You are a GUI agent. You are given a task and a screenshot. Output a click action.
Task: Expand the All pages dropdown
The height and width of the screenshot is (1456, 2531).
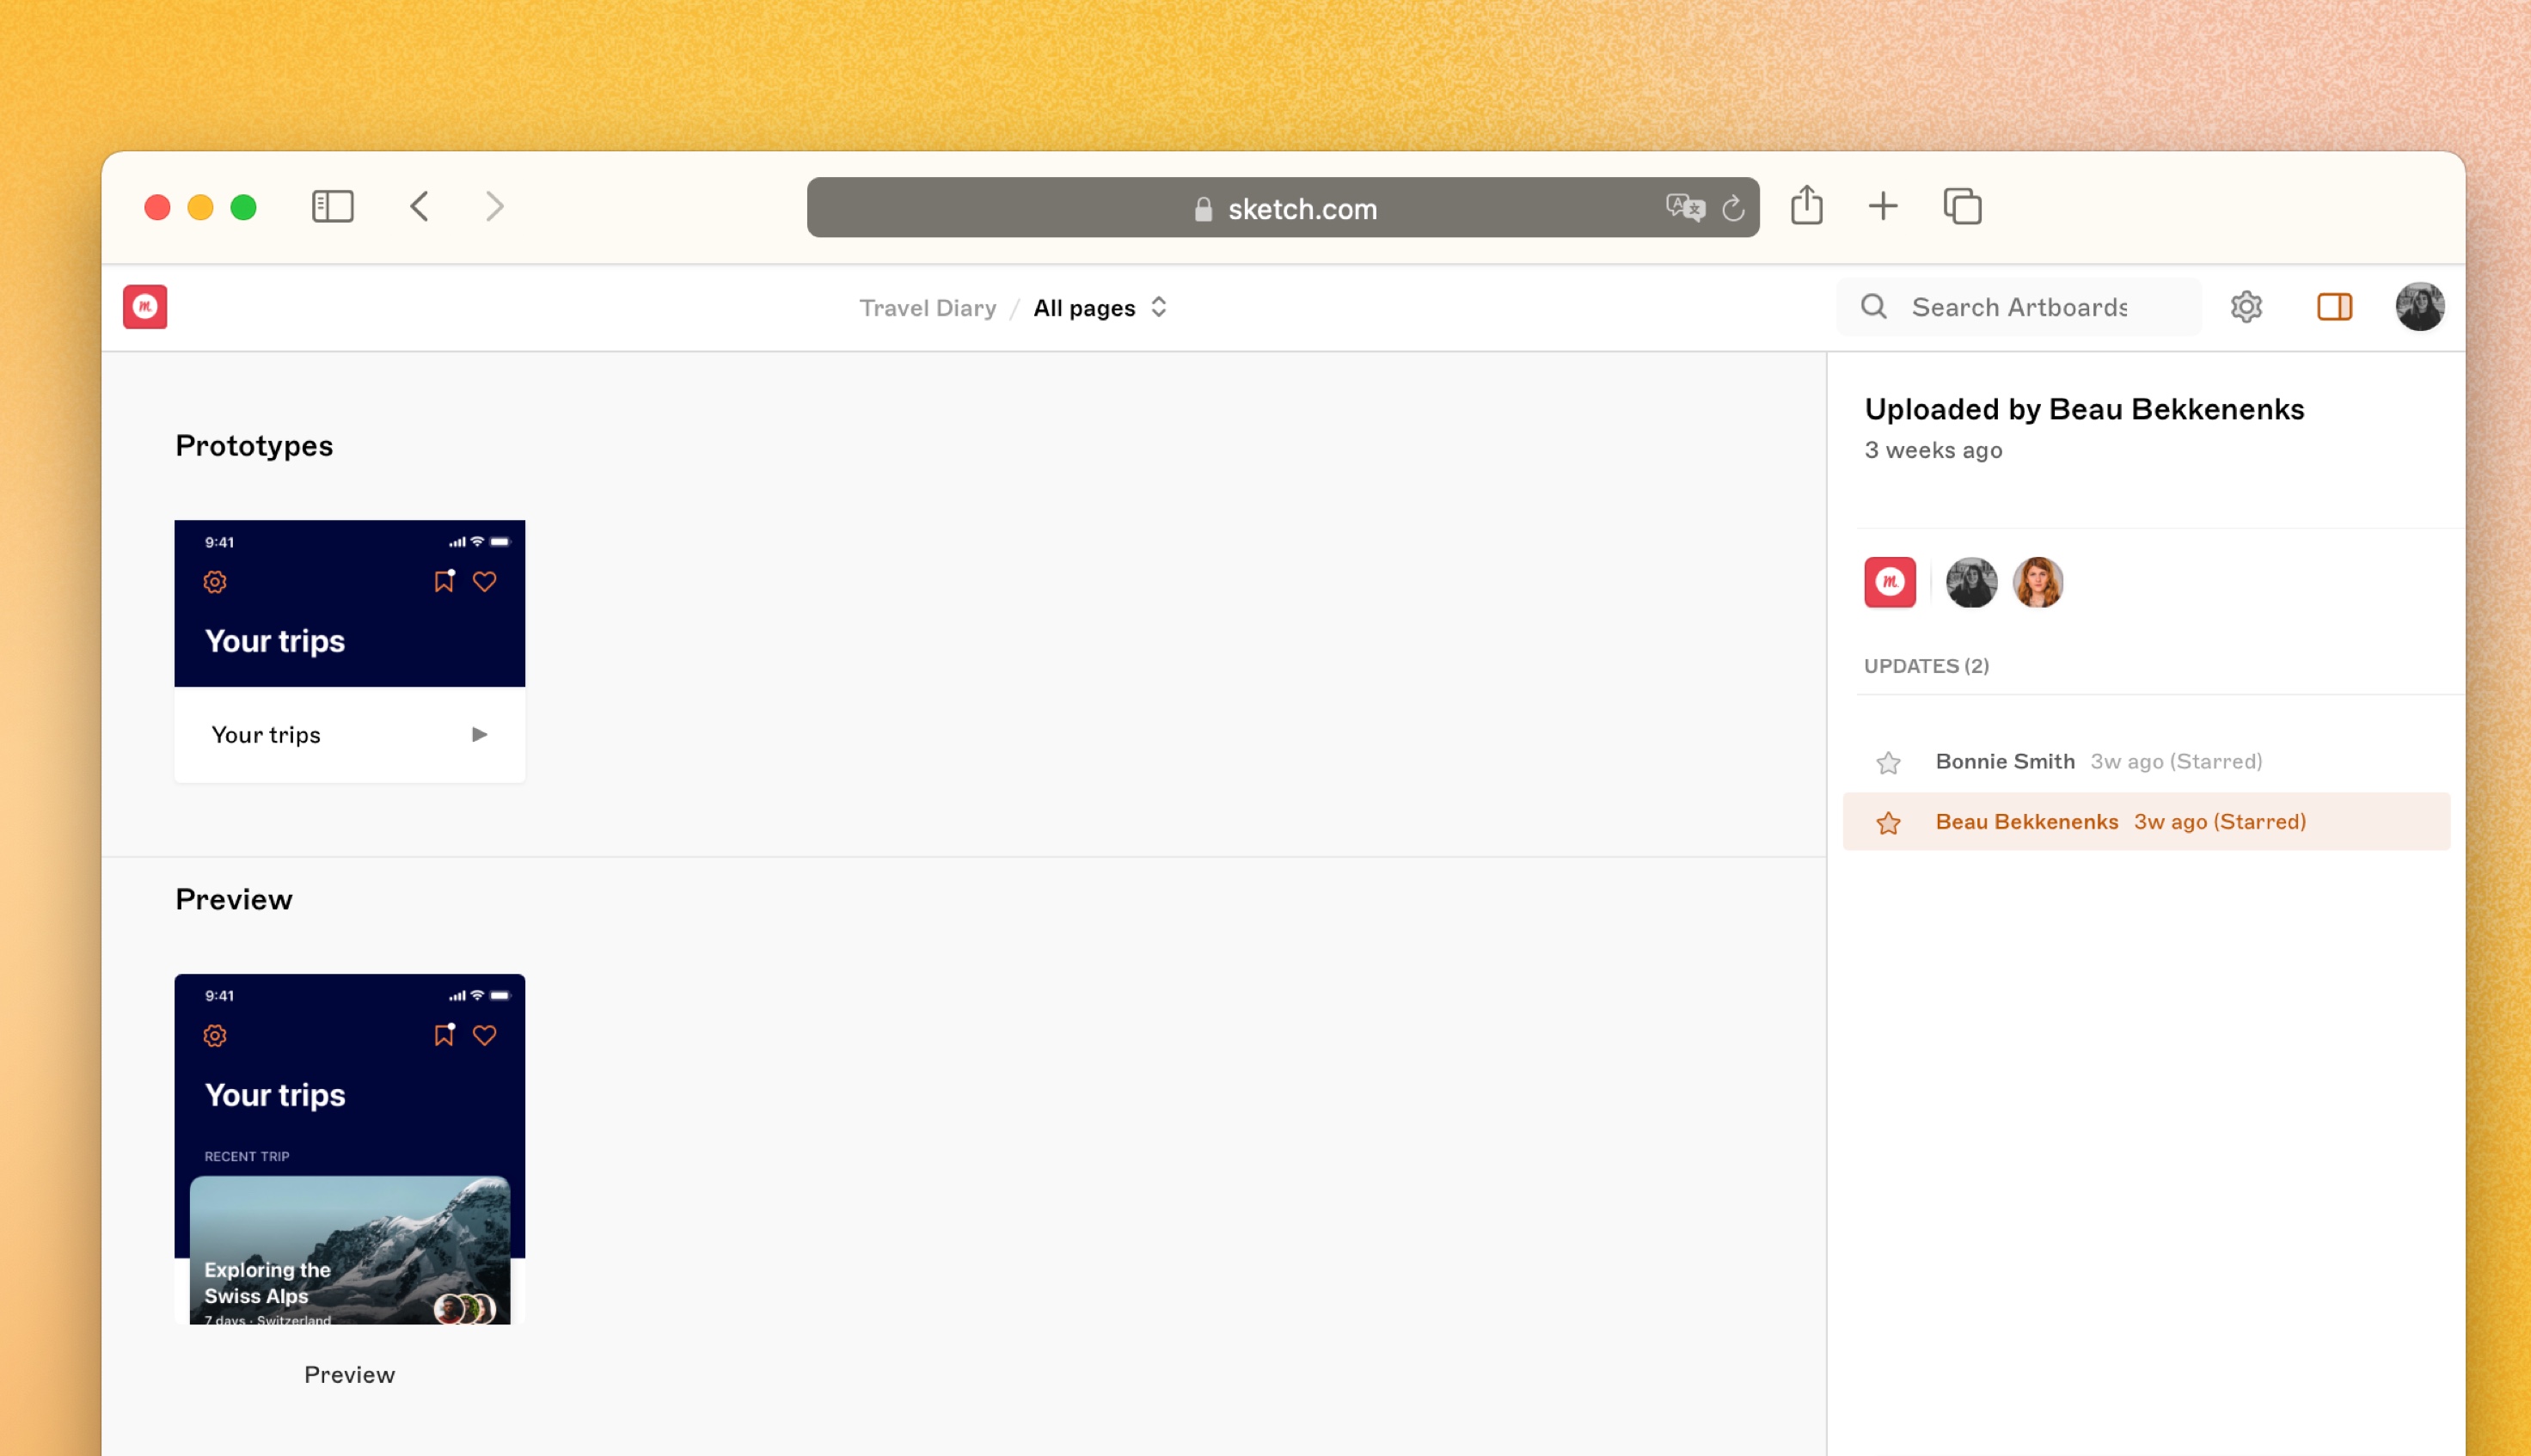pos(1100,308)
